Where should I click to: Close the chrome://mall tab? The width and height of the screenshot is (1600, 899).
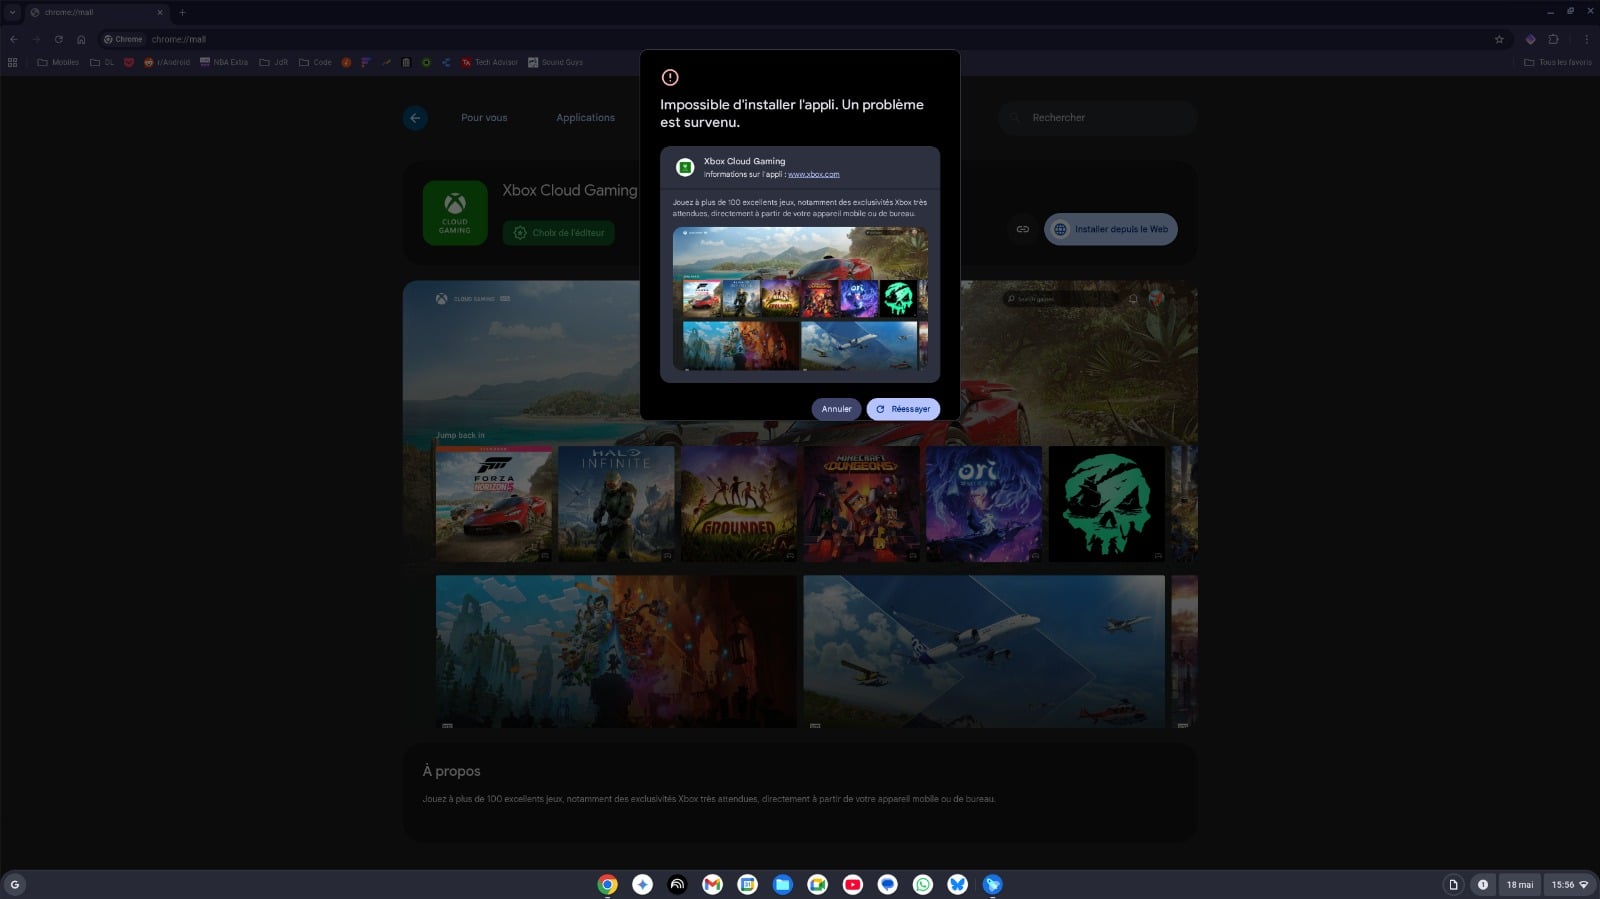pos(160,12)
